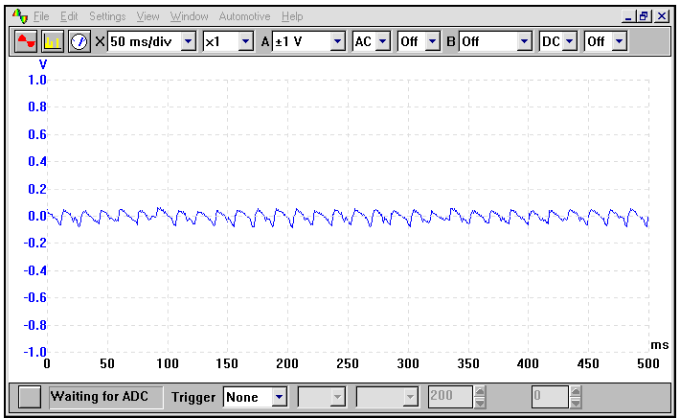Open the View menu
The height and width of the screenshot is (420, 680).
pyautogui.click(x=148, y=17)
